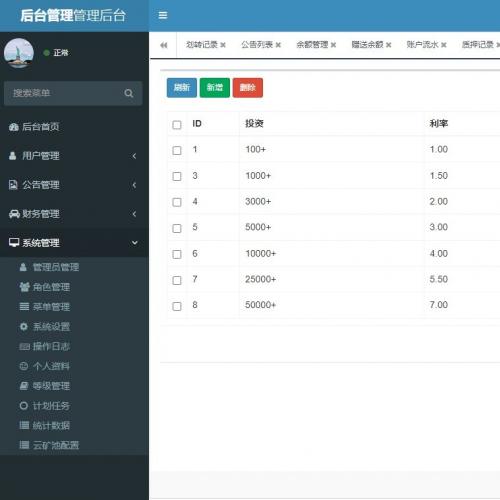Open 角色管理 group icon item
This screenshot has width=500, height=500.
(24, 287)
